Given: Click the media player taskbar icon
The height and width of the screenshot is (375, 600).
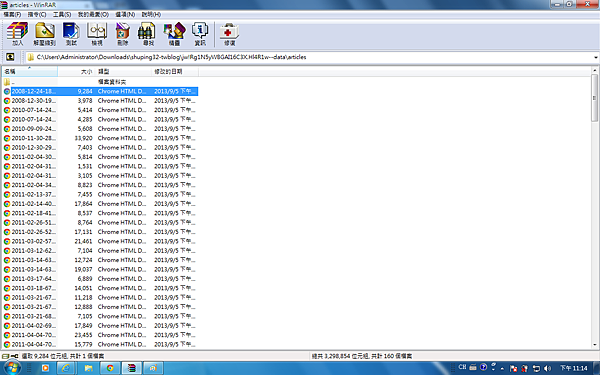Looking at the screenshot, I should [x=45, y=368].
